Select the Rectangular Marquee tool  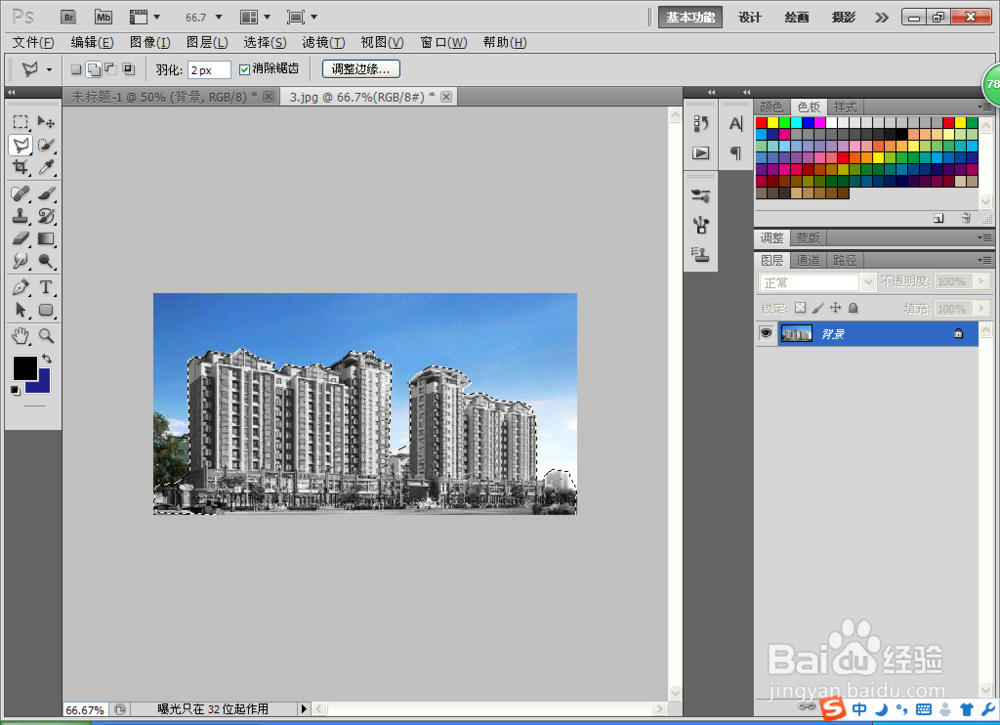click(20, 121)
